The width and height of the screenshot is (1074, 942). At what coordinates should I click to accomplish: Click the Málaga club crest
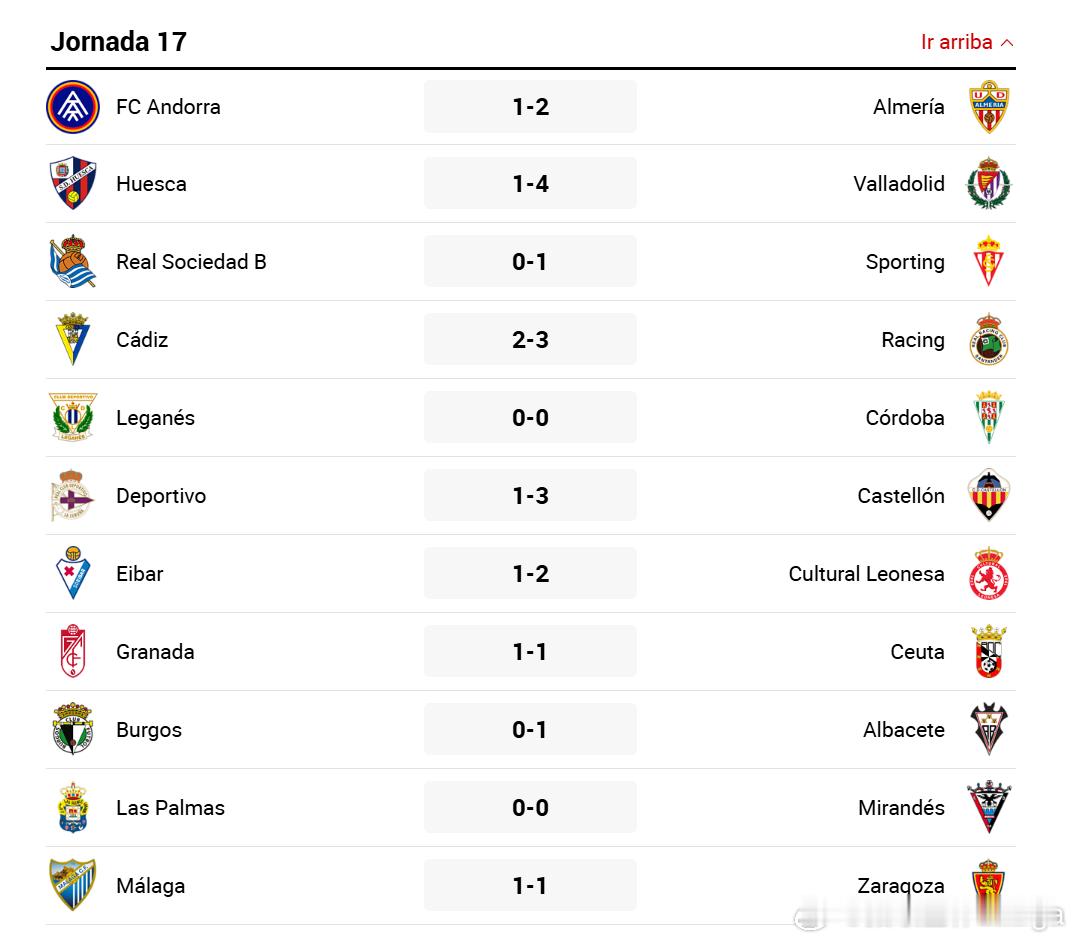pos(73,886)
